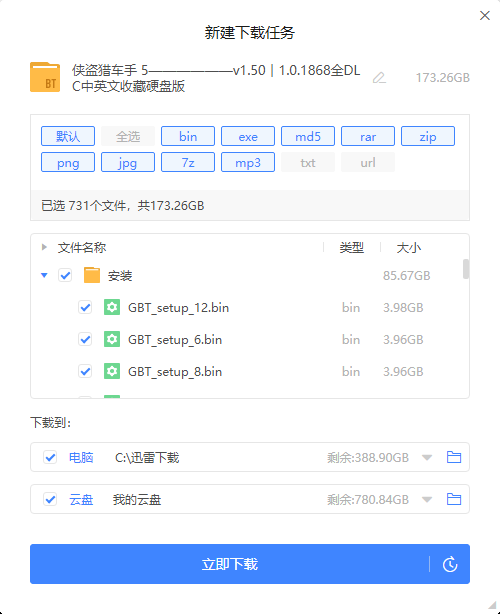Screen dimensions: 500x614
Task: Click the edit pencil icon beside task name
Action: 379,78
